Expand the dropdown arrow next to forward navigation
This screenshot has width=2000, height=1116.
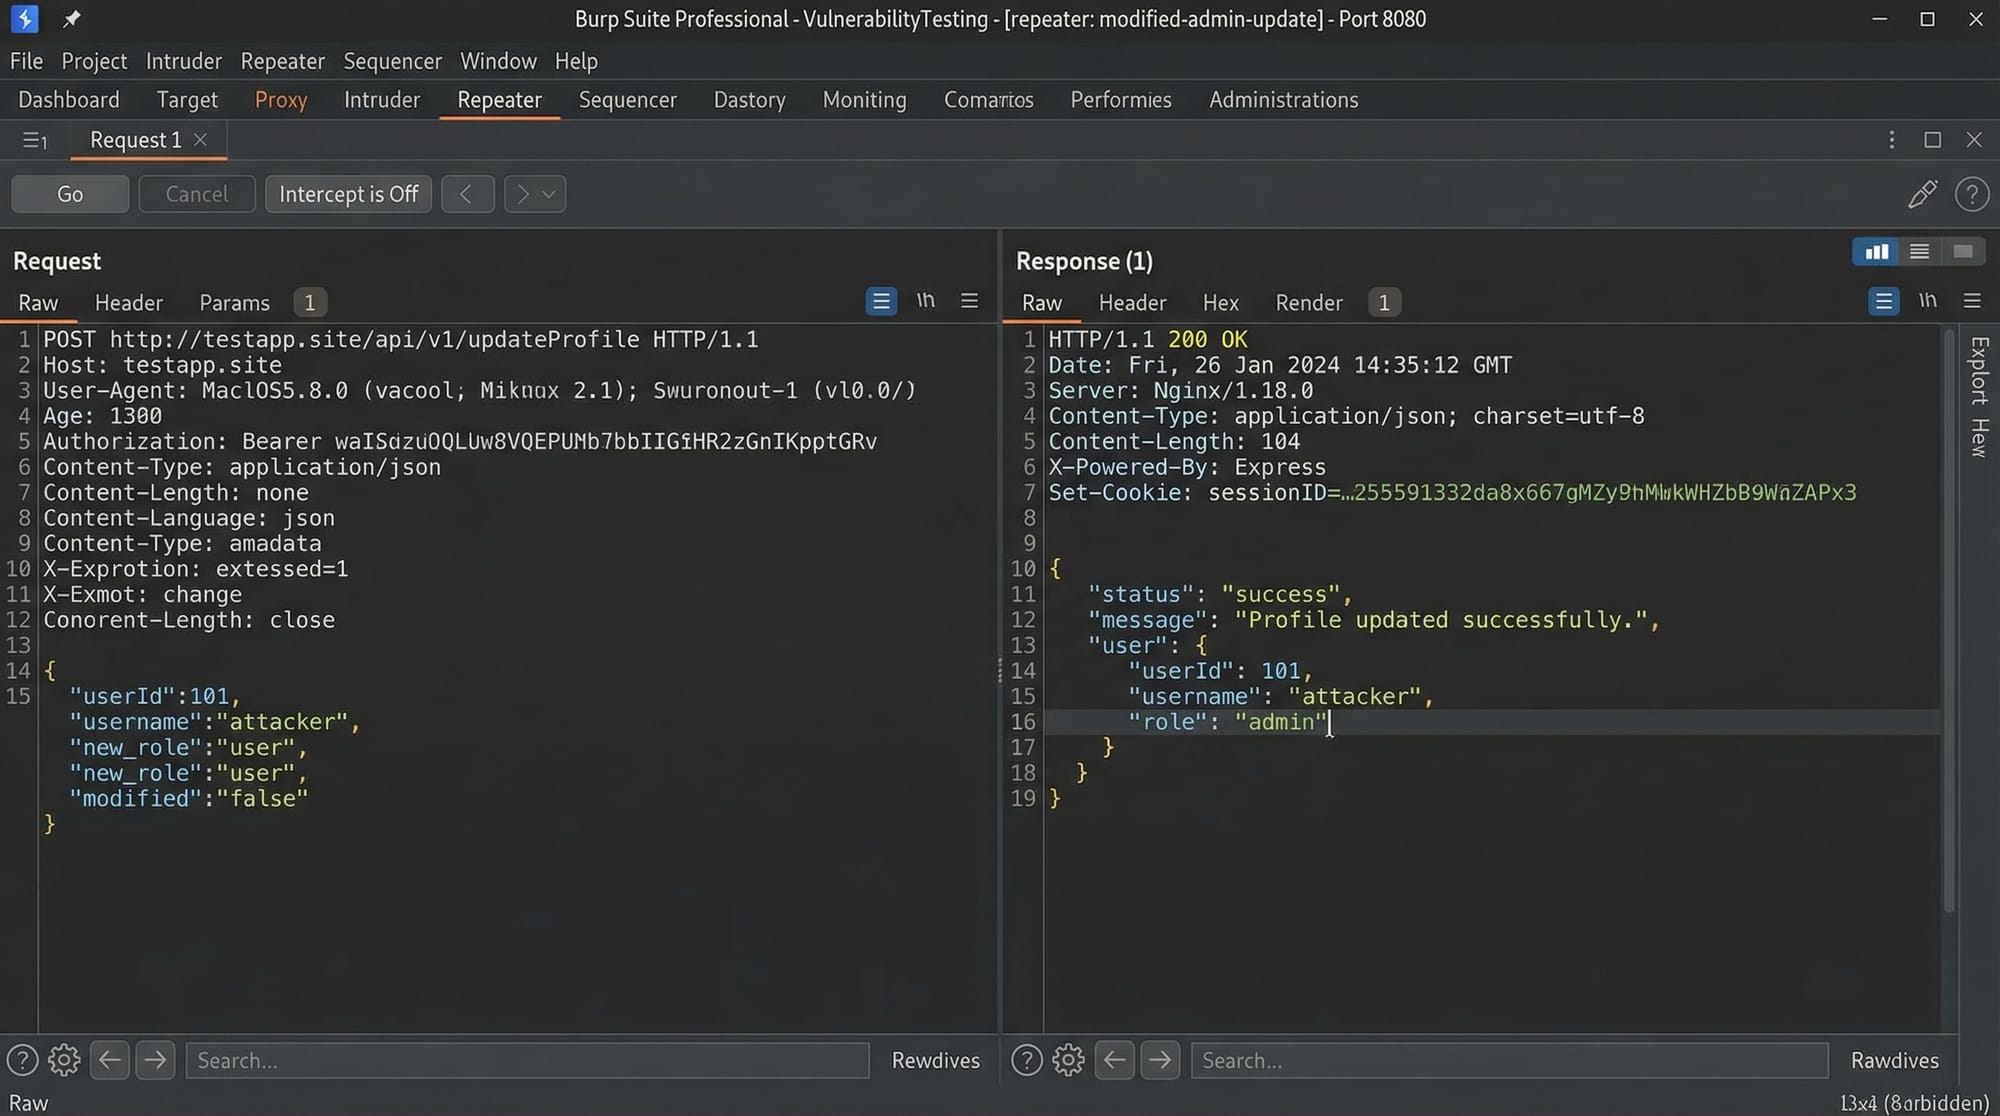(x=548, y=193)
